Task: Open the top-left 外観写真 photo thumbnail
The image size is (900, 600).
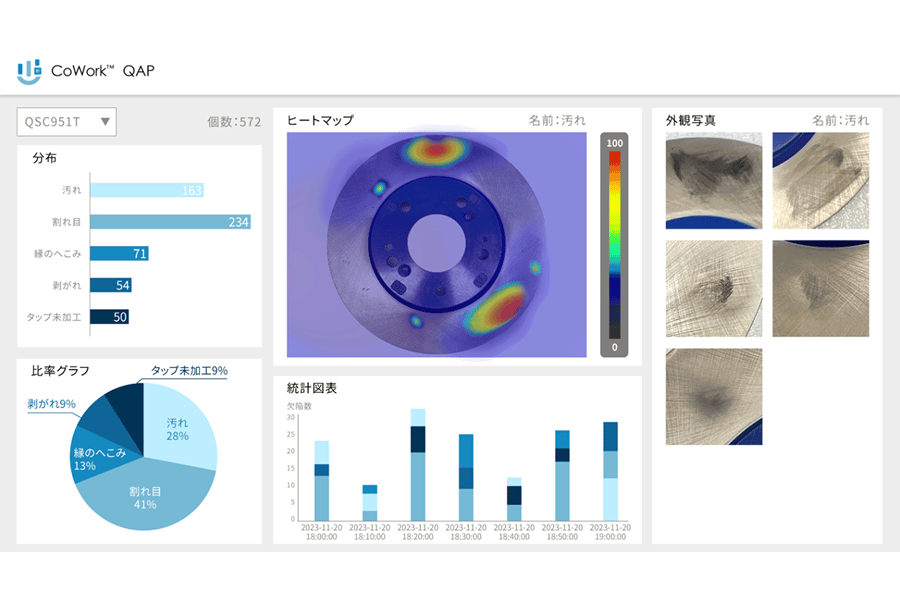Action: click(x=714, y=181)
